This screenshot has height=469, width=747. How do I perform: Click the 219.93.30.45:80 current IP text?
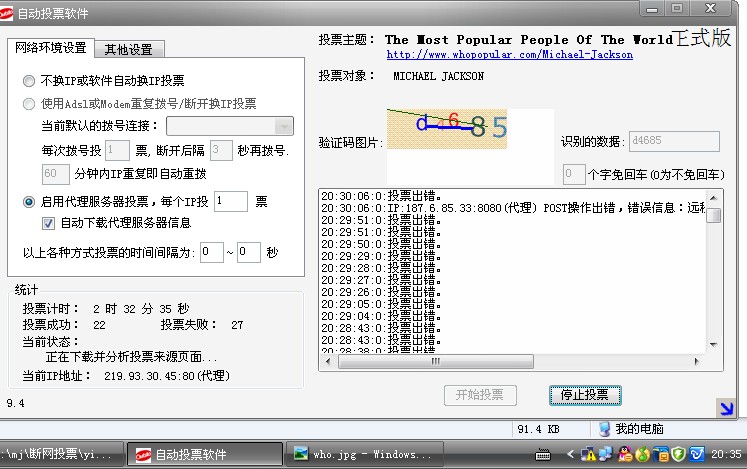click(167, 376)
